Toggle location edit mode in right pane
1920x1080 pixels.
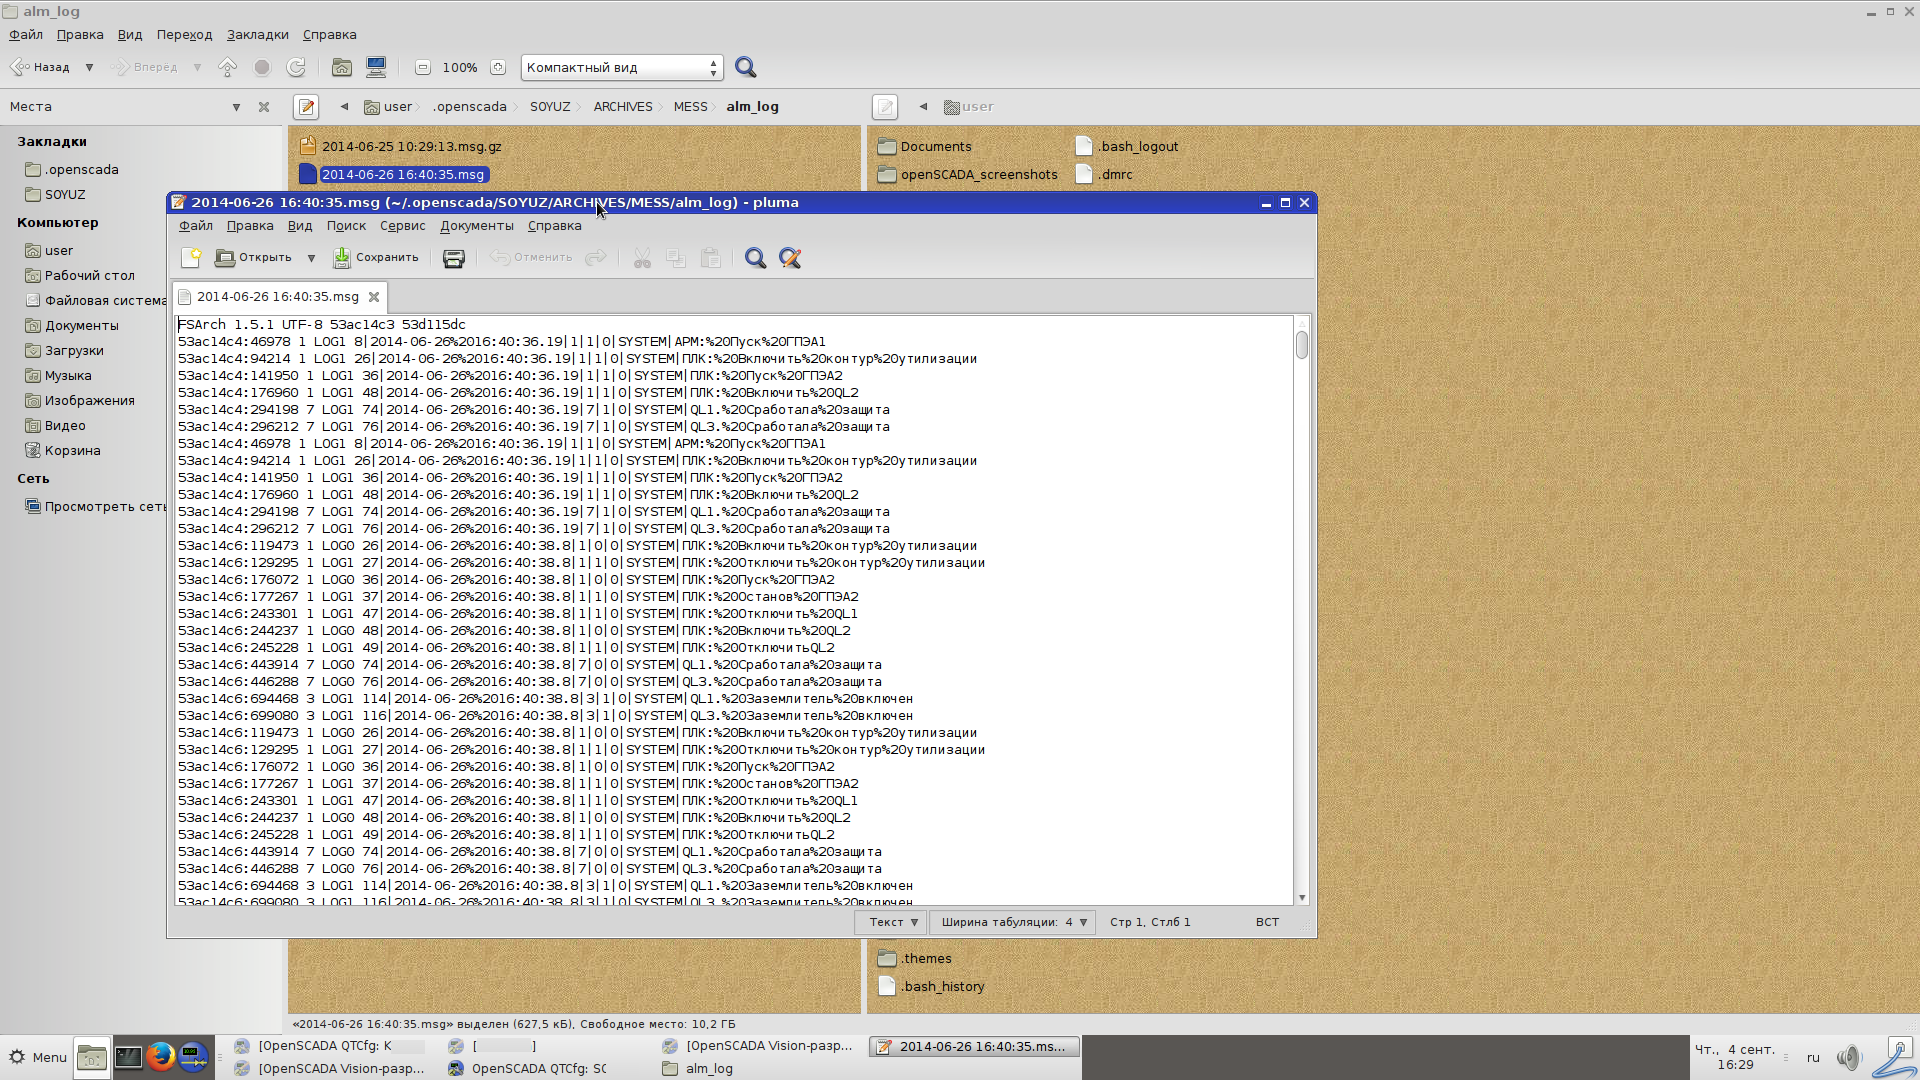884,107
